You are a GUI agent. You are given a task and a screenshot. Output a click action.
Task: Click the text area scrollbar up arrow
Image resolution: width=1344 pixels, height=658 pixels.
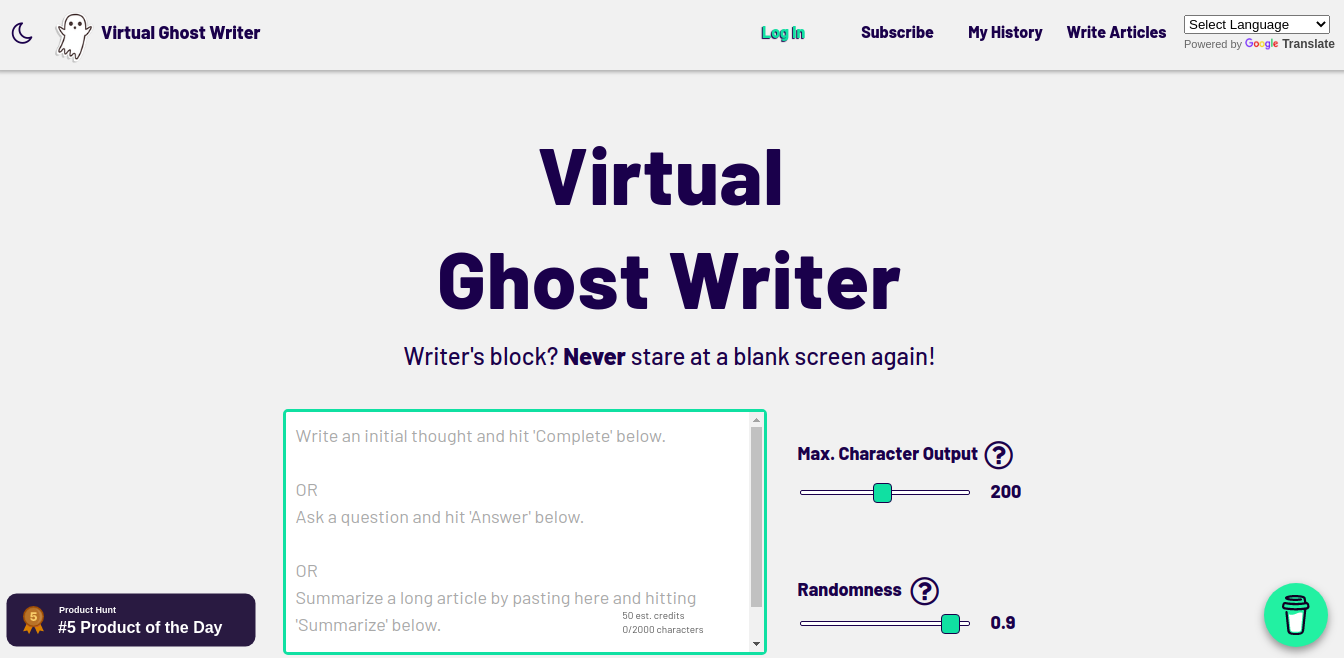point(755,418)
